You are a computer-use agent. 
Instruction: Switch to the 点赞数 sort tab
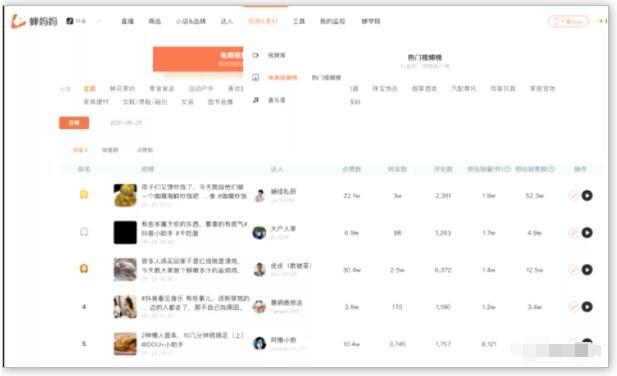[x=145, y=150]
